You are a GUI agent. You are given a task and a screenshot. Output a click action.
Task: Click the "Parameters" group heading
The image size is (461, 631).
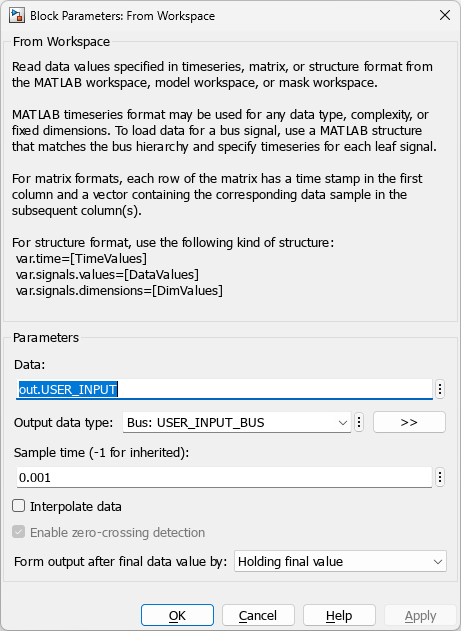pyautogui.click(x=46, y=337)
